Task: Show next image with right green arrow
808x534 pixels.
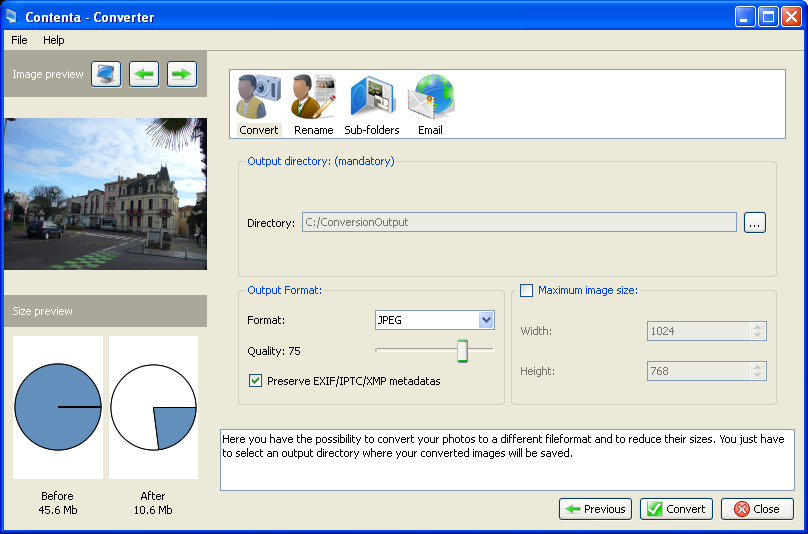Action: [182, 74]
